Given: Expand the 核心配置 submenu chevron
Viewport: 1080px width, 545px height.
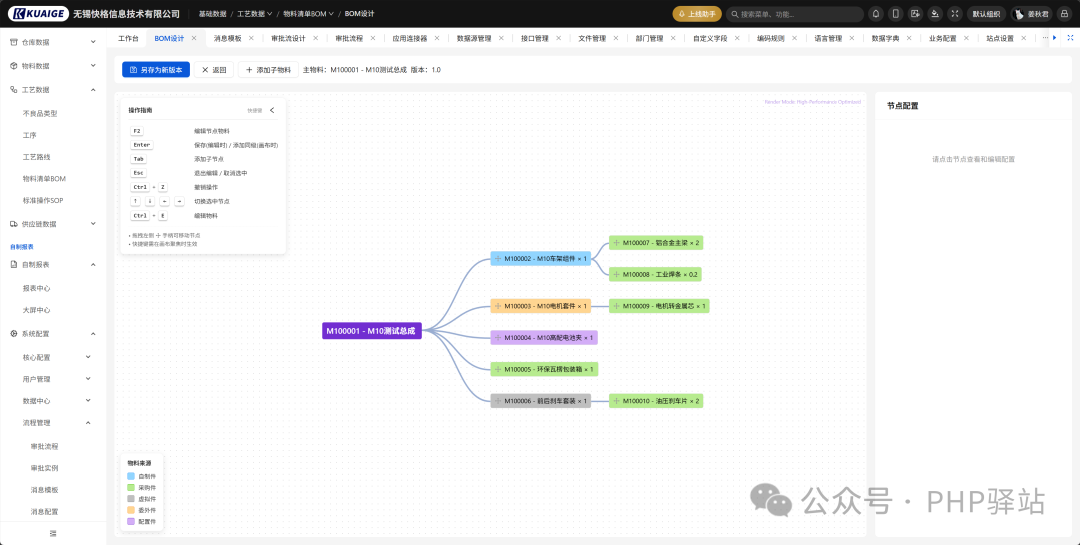Looking at the screenshot, I should click(x=88, y=357).
